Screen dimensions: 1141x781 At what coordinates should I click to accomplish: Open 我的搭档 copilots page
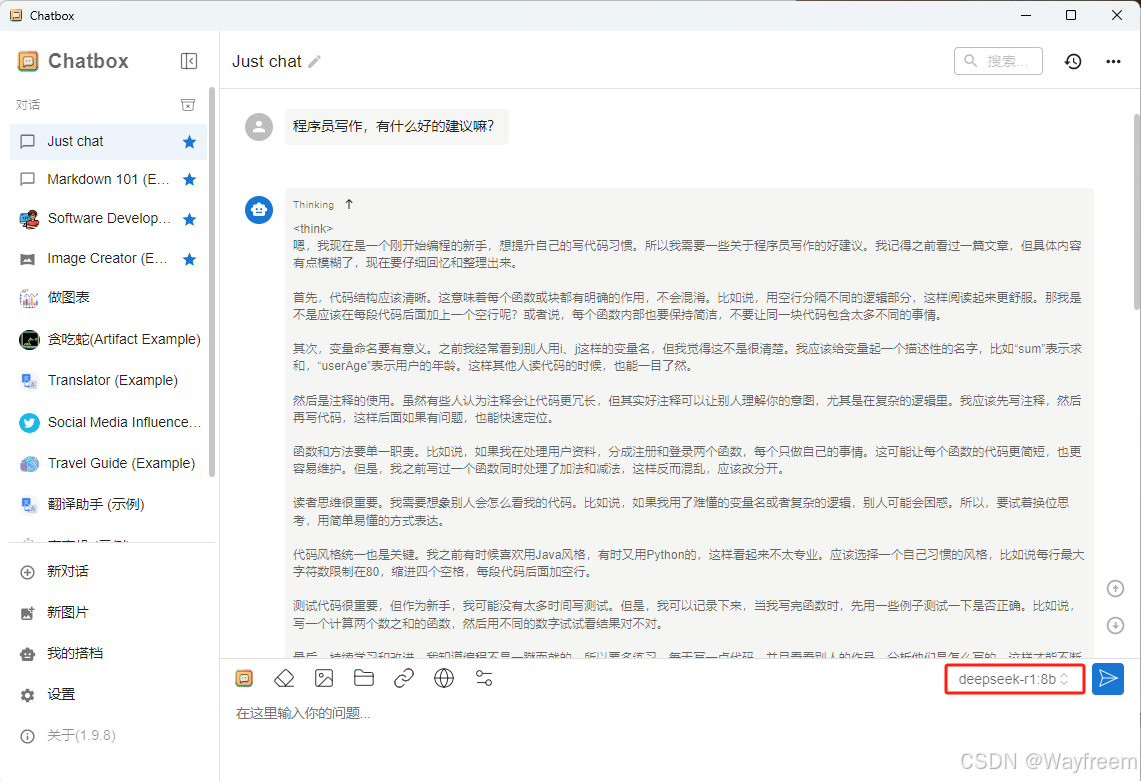tap(108, 653)
